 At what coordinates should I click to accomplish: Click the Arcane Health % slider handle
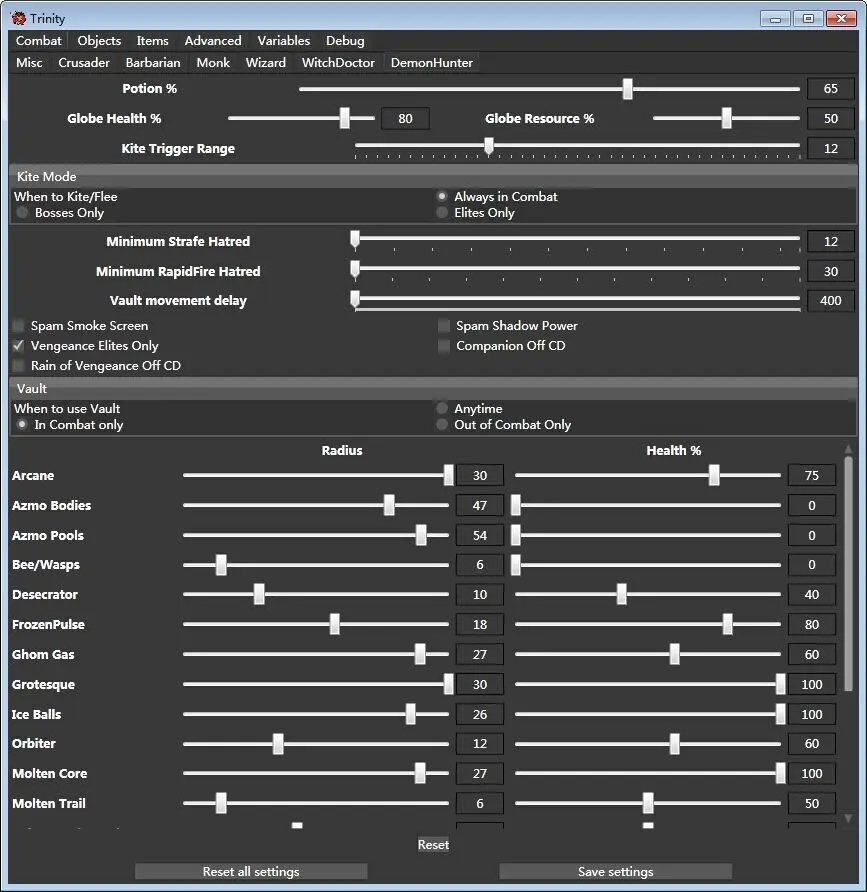(x=714, y=475)
